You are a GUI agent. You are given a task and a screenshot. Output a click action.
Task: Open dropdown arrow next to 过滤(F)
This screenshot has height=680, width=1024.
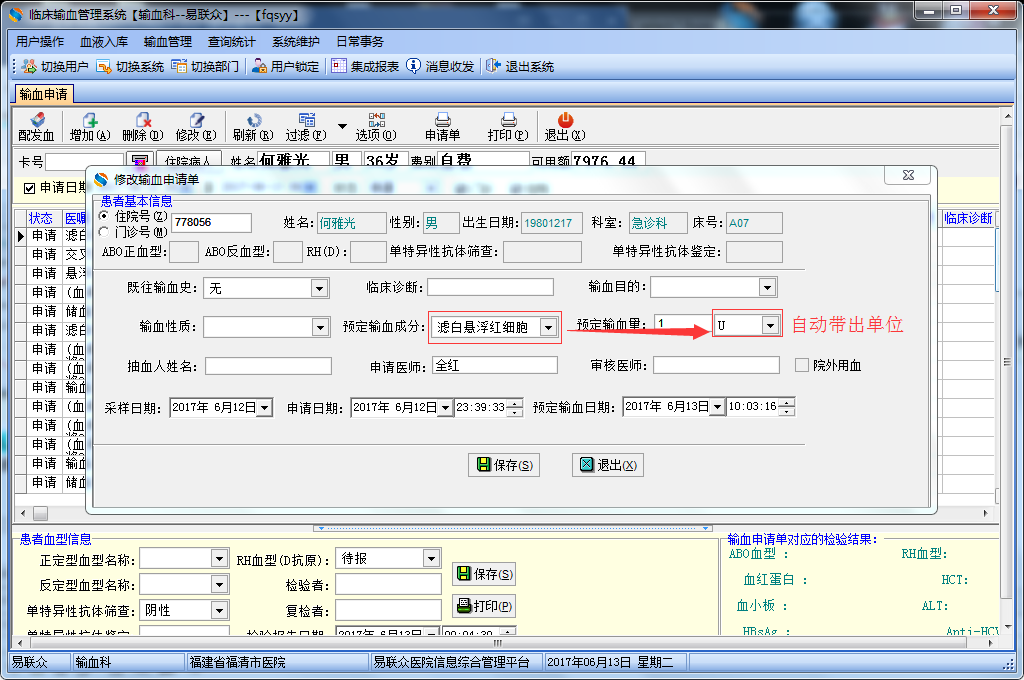pyautogui.click(x=342, y=126)
